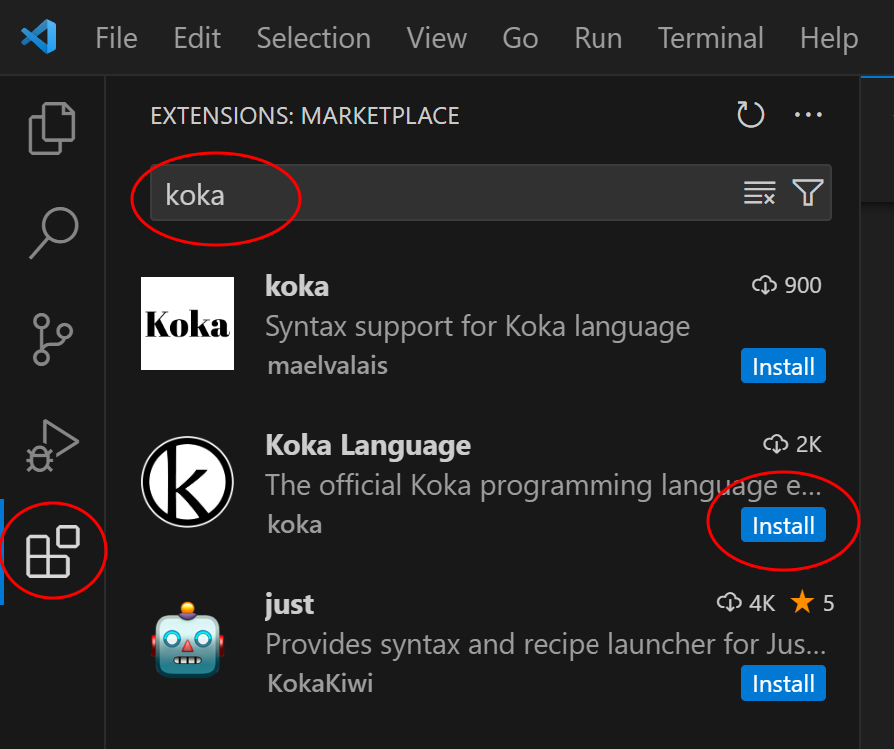Open the More Actions menu for Extensions
Screen dimensions: 894x749
click(808, 114)
